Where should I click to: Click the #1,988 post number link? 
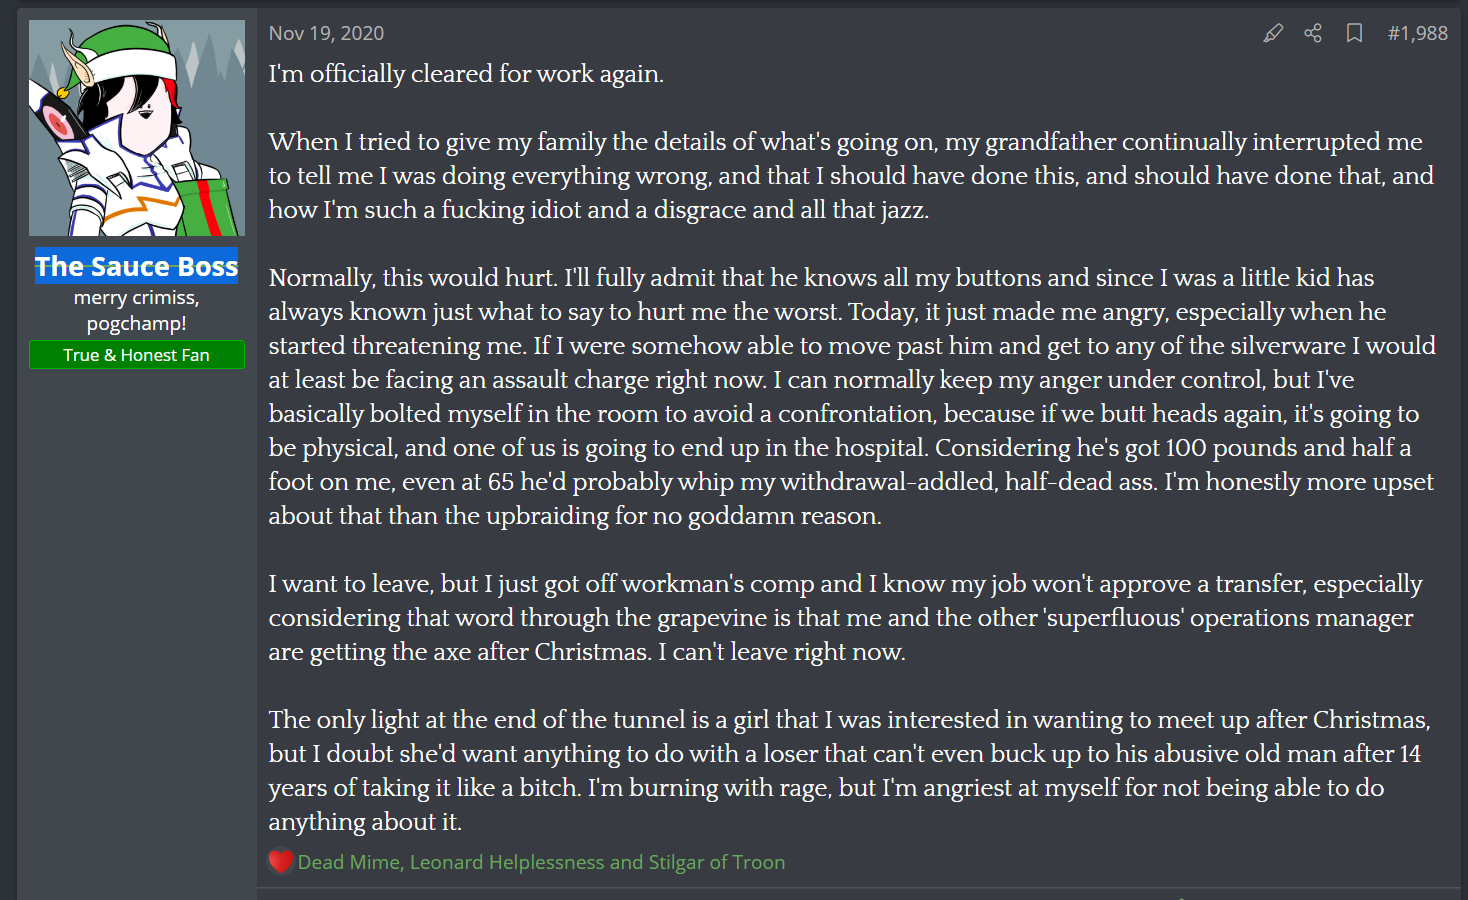pyautogui.click(x=1417, y=33)
